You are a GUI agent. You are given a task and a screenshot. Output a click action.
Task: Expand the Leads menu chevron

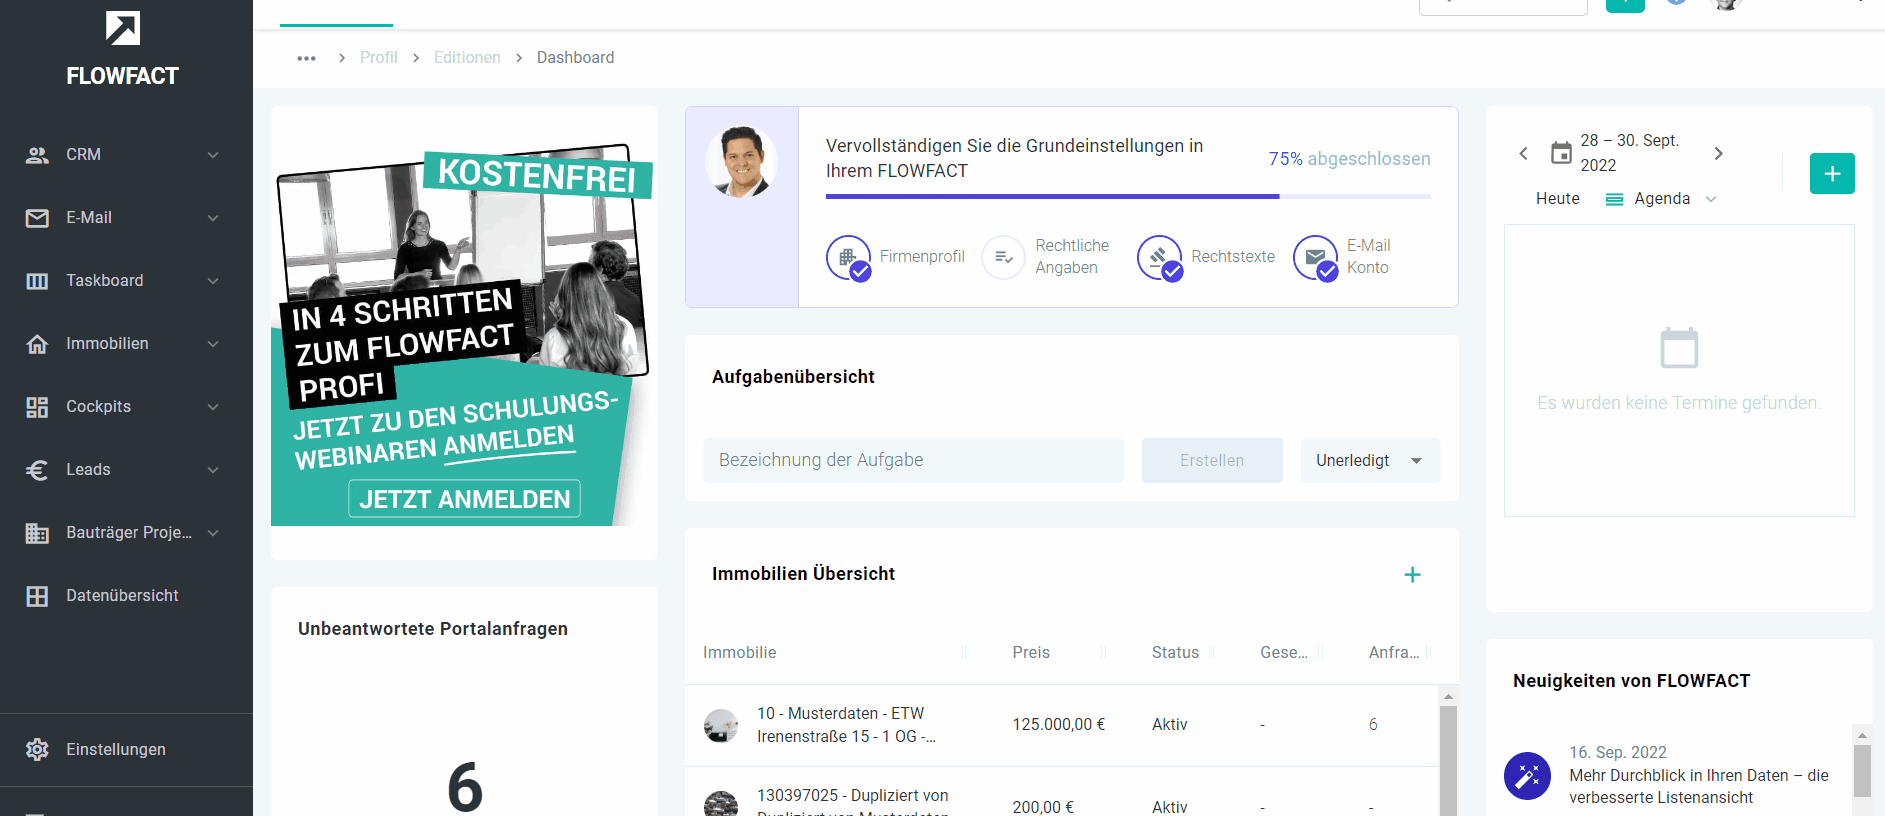pos(213,470)
